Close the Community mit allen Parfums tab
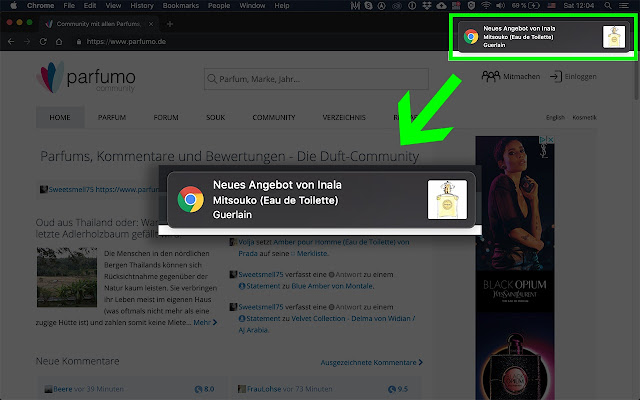Viewport: 640px width, 400px height. click(x=151, y=24)
